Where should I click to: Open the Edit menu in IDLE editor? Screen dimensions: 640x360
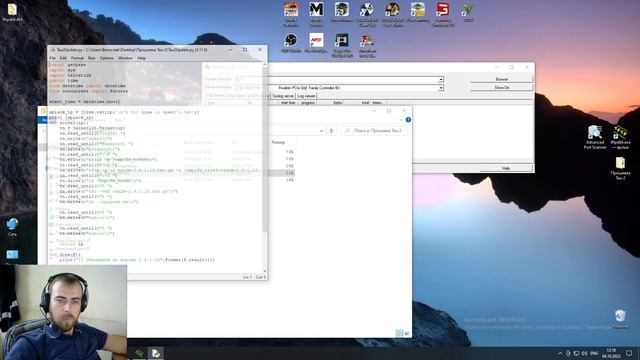point(63,58)
